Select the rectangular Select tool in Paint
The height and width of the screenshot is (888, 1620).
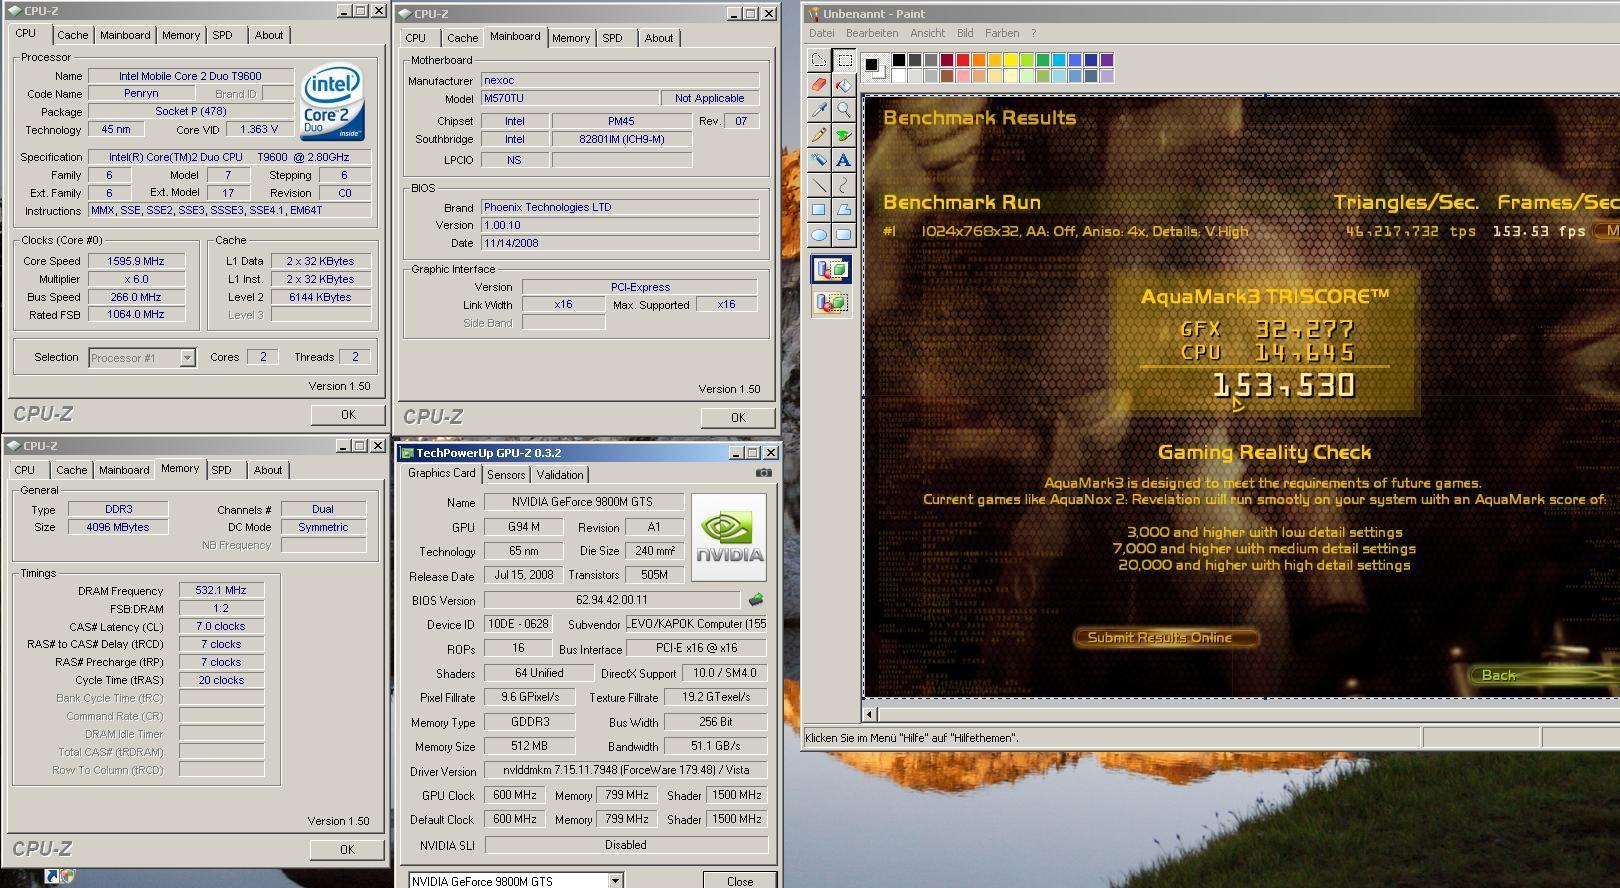tap(844, 60)
